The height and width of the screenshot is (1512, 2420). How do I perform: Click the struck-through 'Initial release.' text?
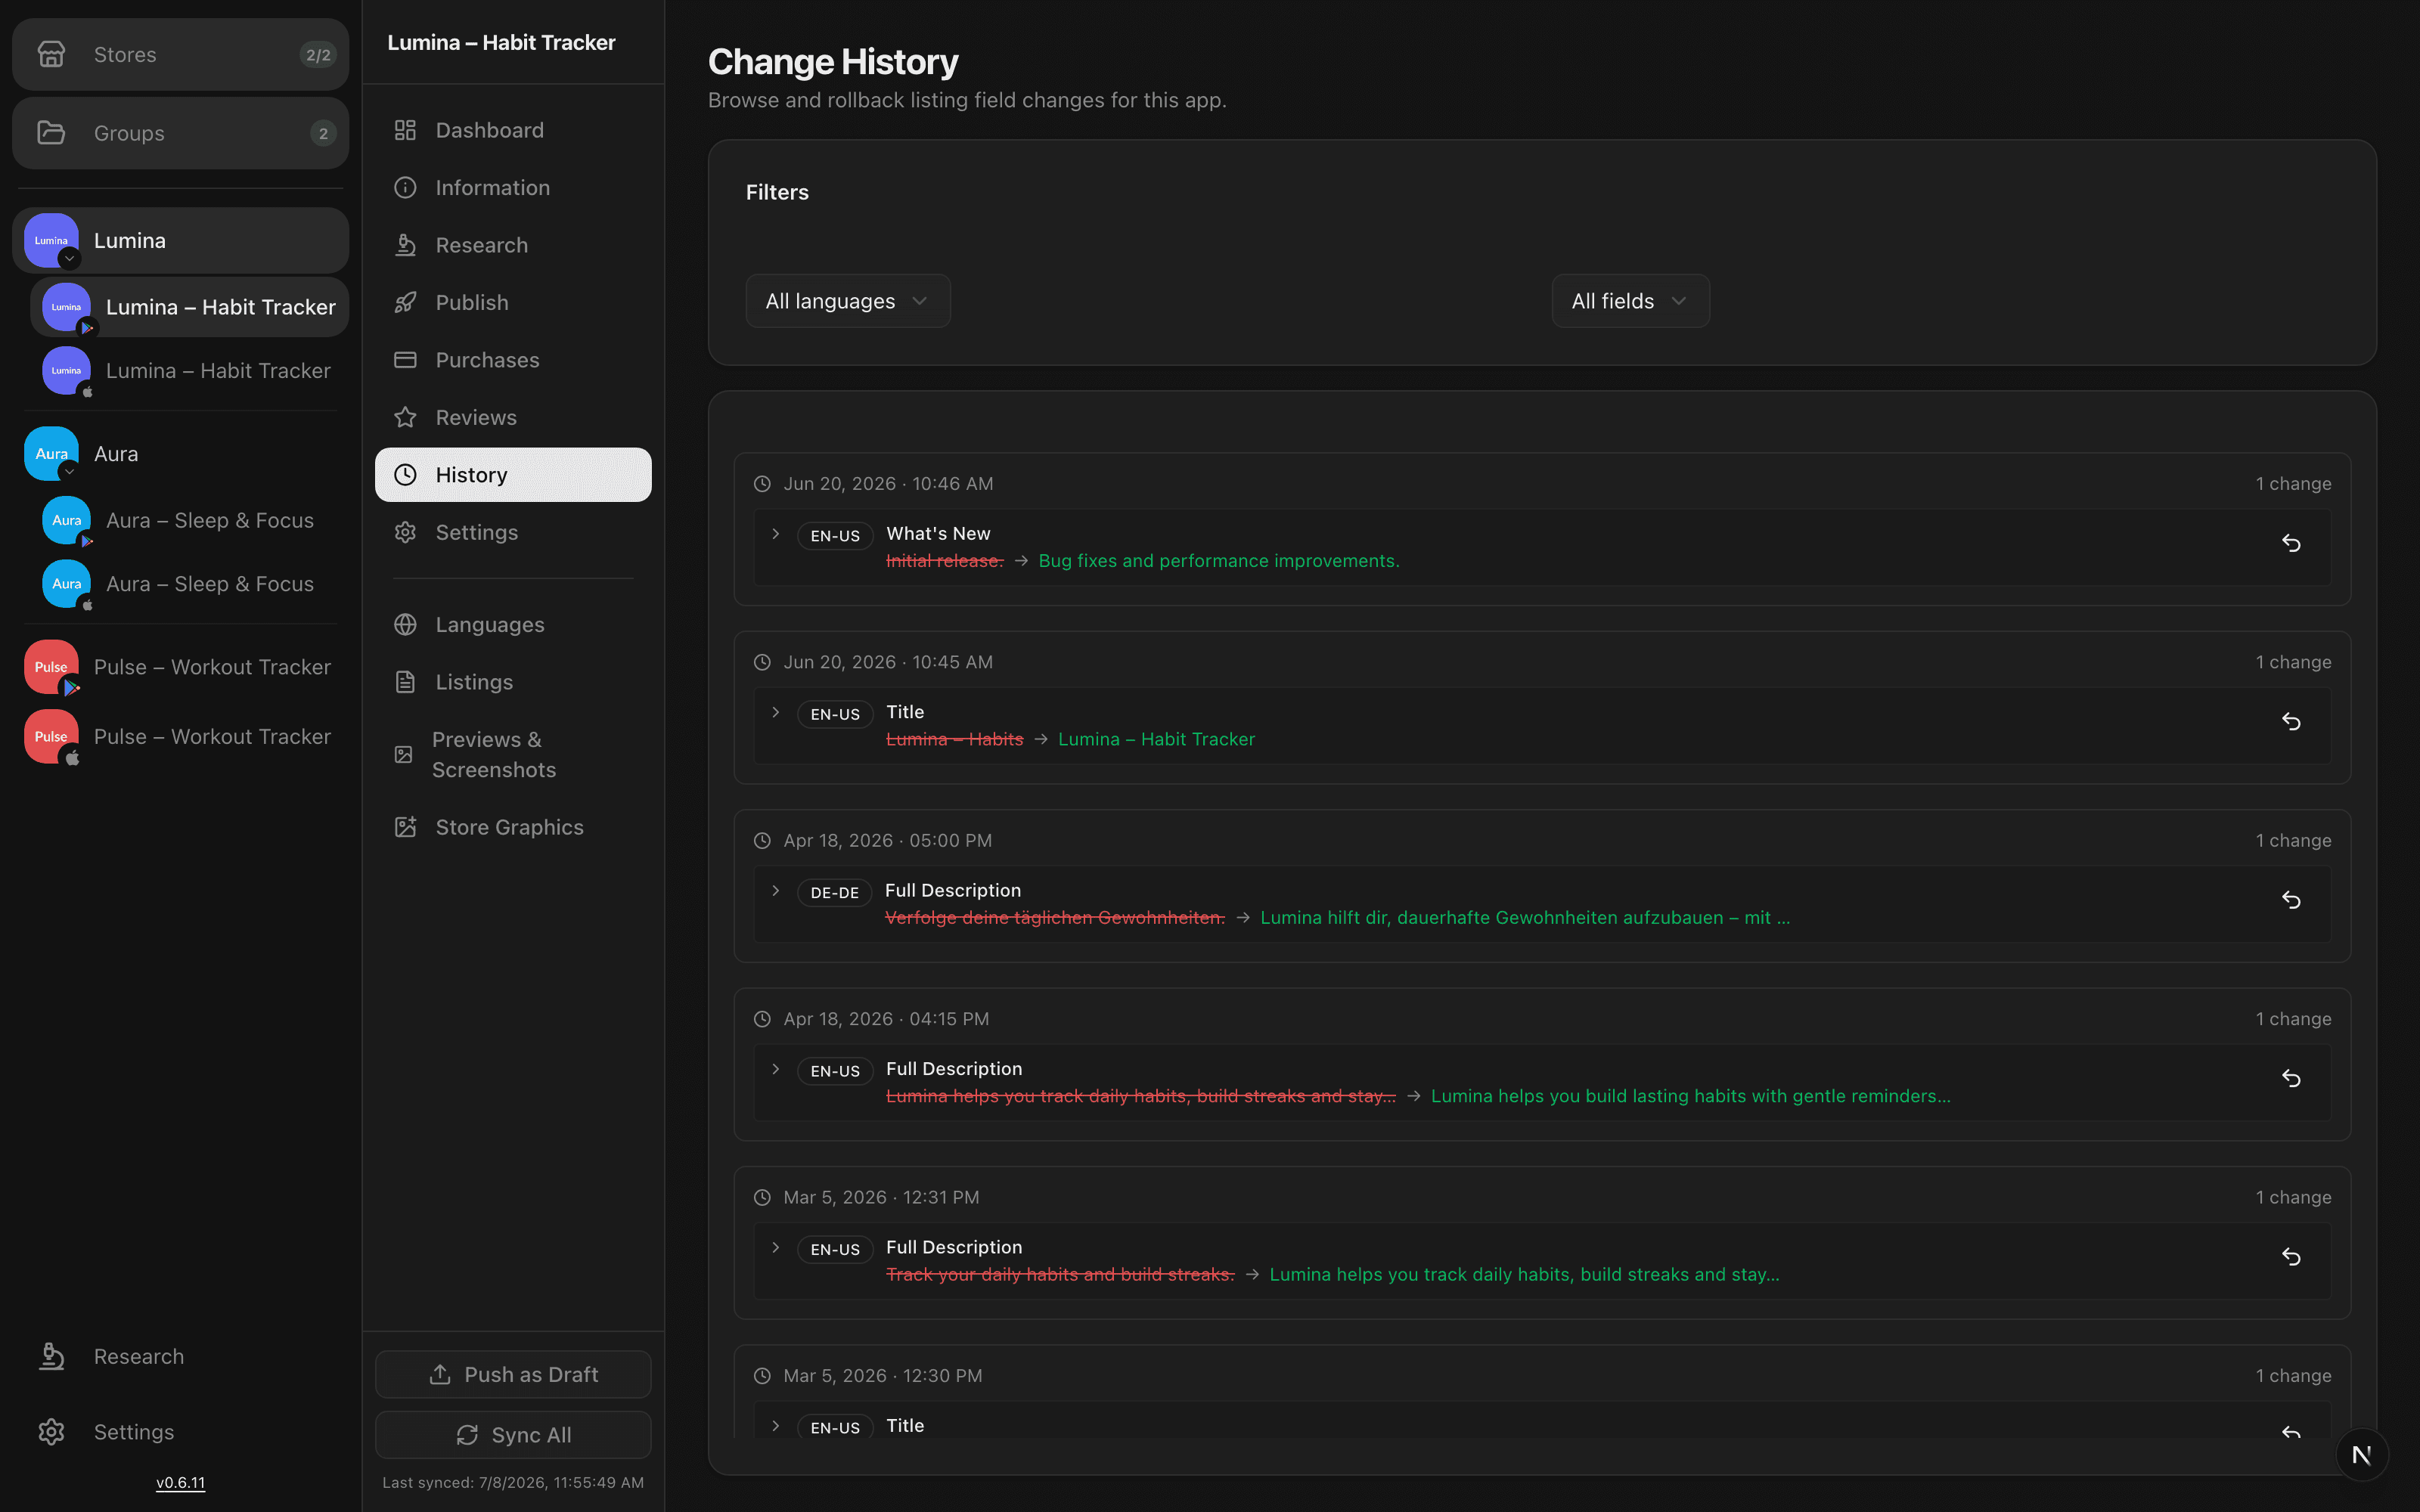(944, 561)
